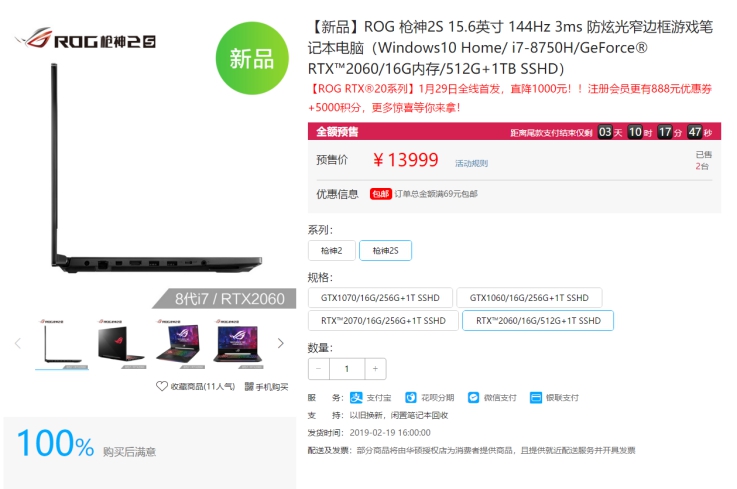Screen dimensions: 737x489
Task: Click the red 包邮 free shipping badge
Action: (381, 194)
